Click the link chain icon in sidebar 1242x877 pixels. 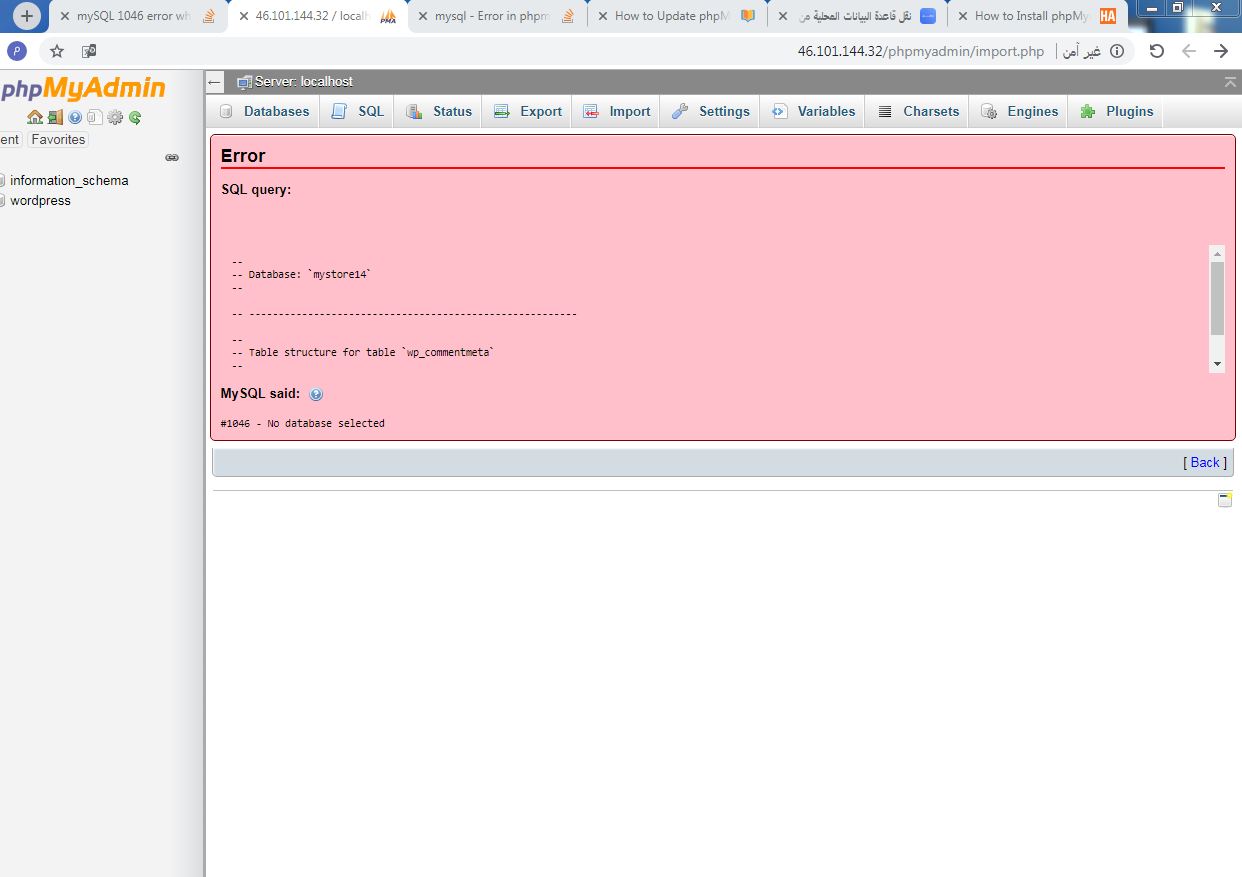172,158
